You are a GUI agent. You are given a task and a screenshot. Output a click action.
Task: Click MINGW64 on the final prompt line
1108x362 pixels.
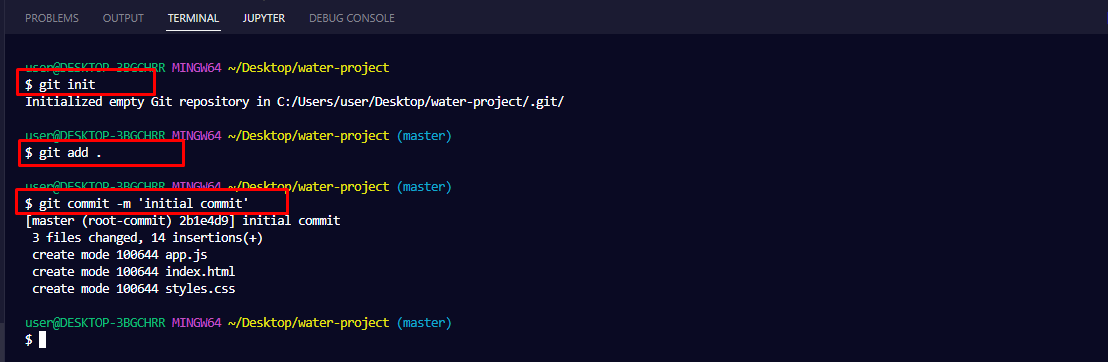(196, 322)
